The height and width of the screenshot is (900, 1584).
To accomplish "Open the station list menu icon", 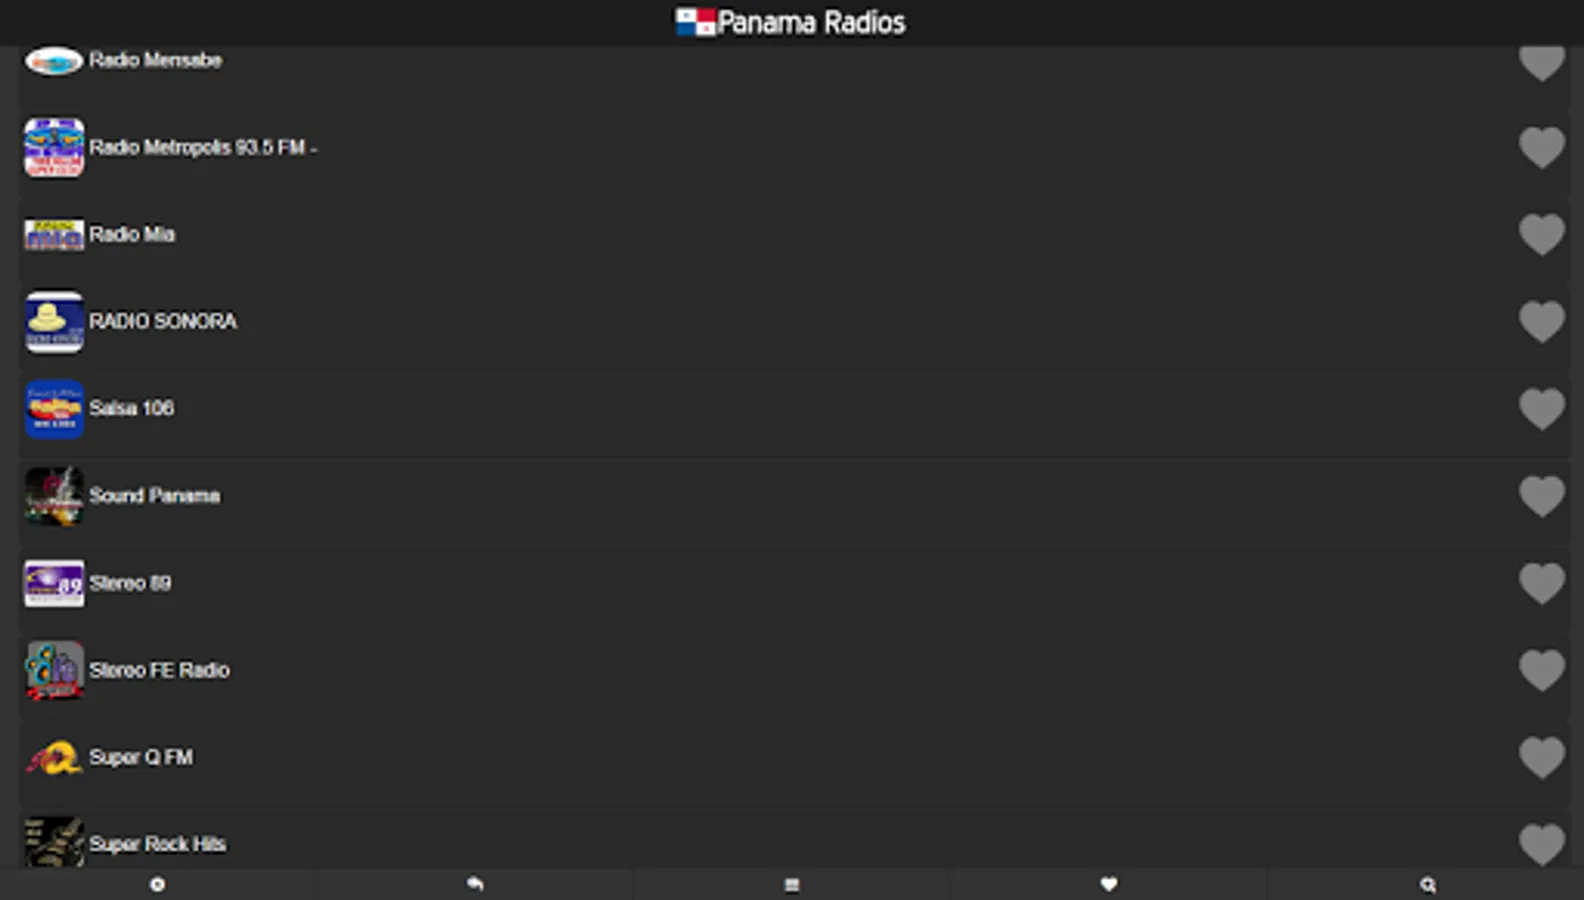I will (792, 884).
